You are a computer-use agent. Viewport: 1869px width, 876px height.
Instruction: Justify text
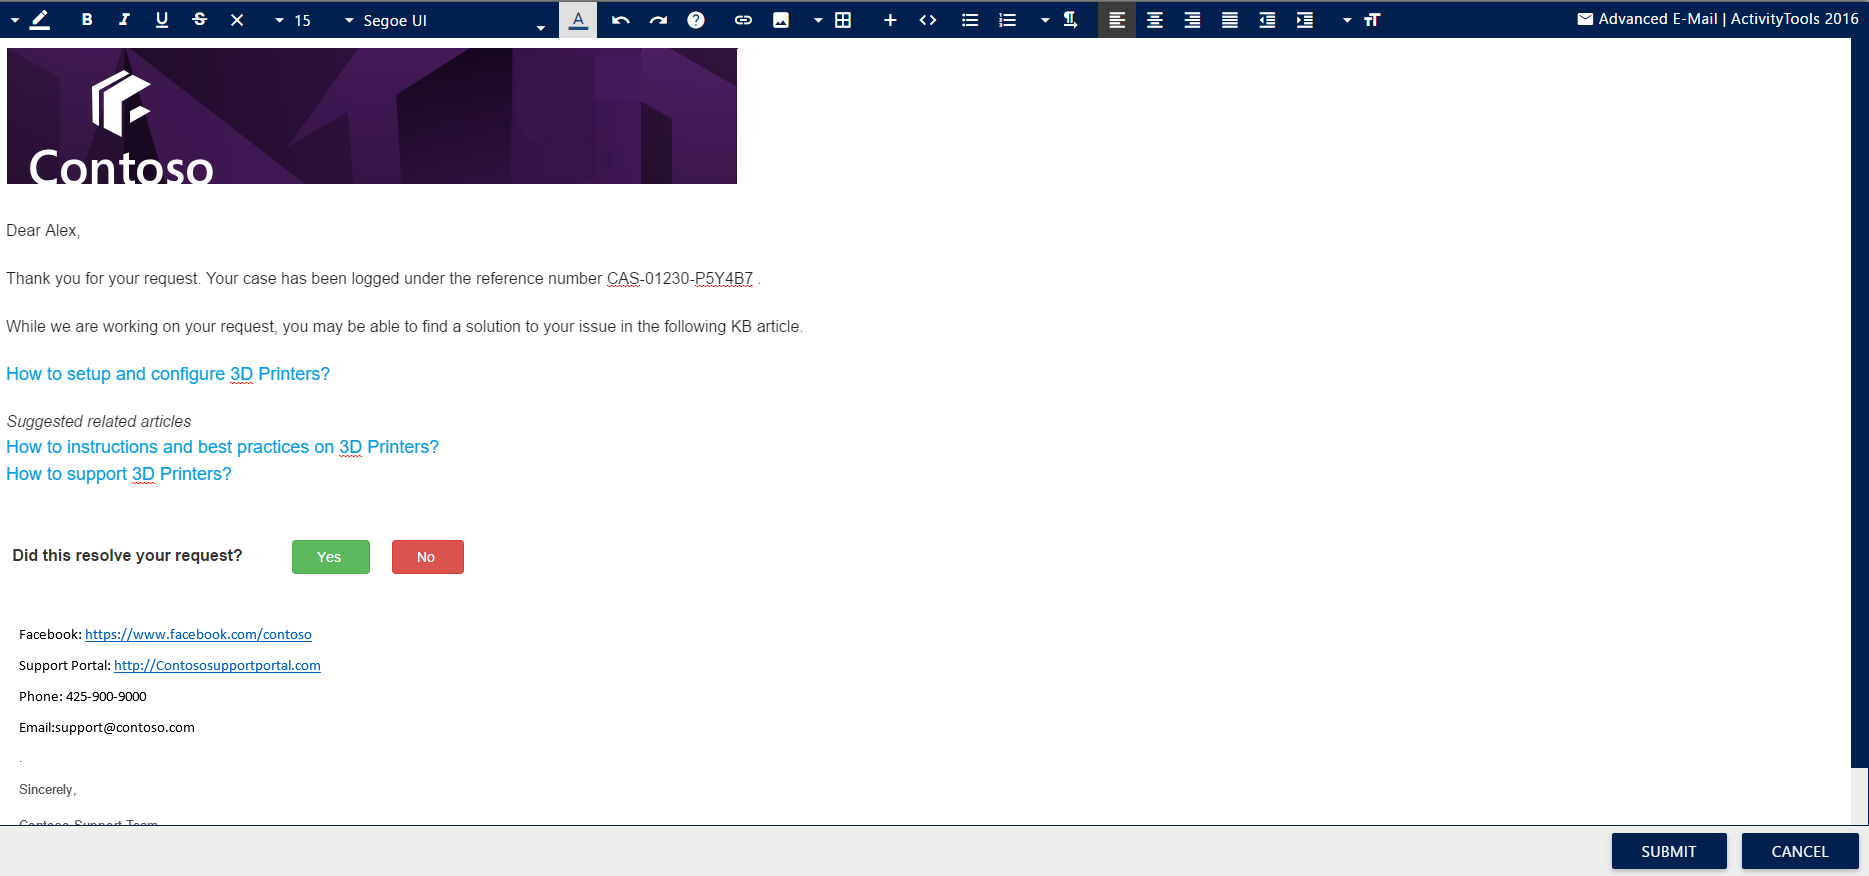(1230, 20)
